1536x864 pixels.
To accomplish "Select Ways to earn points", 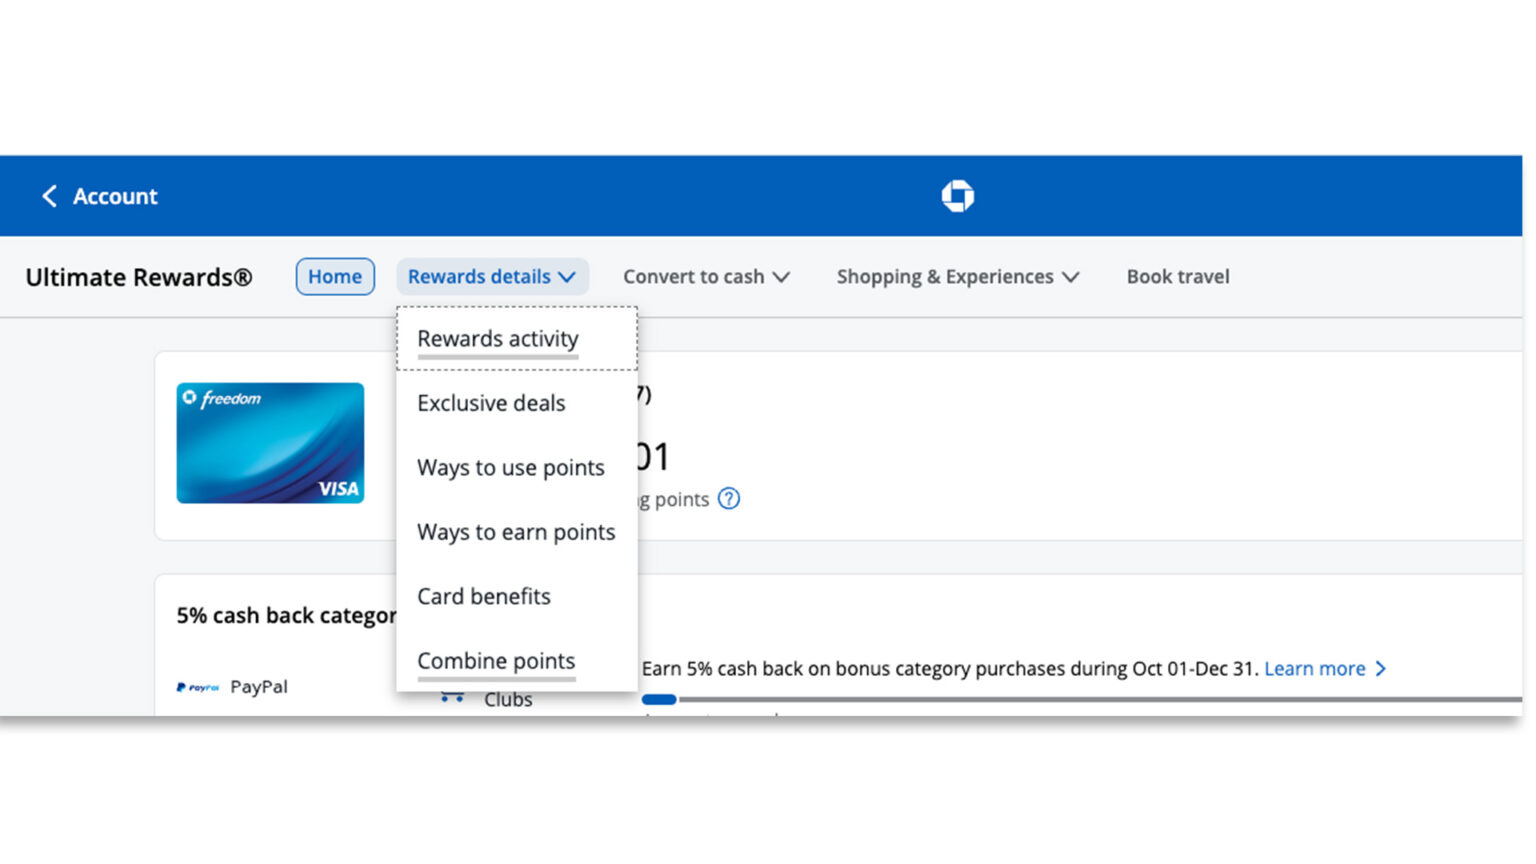I will [516, 532].
